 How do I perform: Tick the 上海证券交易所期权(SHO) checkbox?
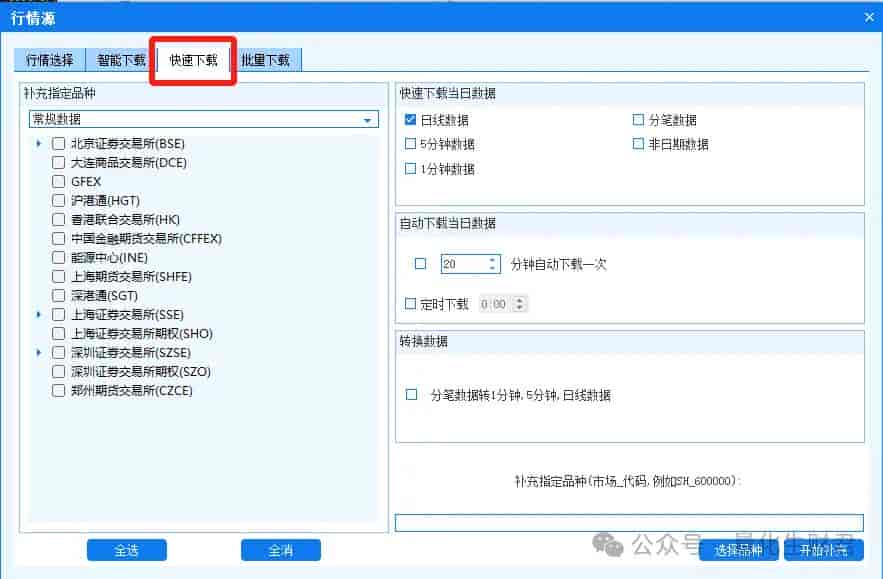tap(58, 333)
